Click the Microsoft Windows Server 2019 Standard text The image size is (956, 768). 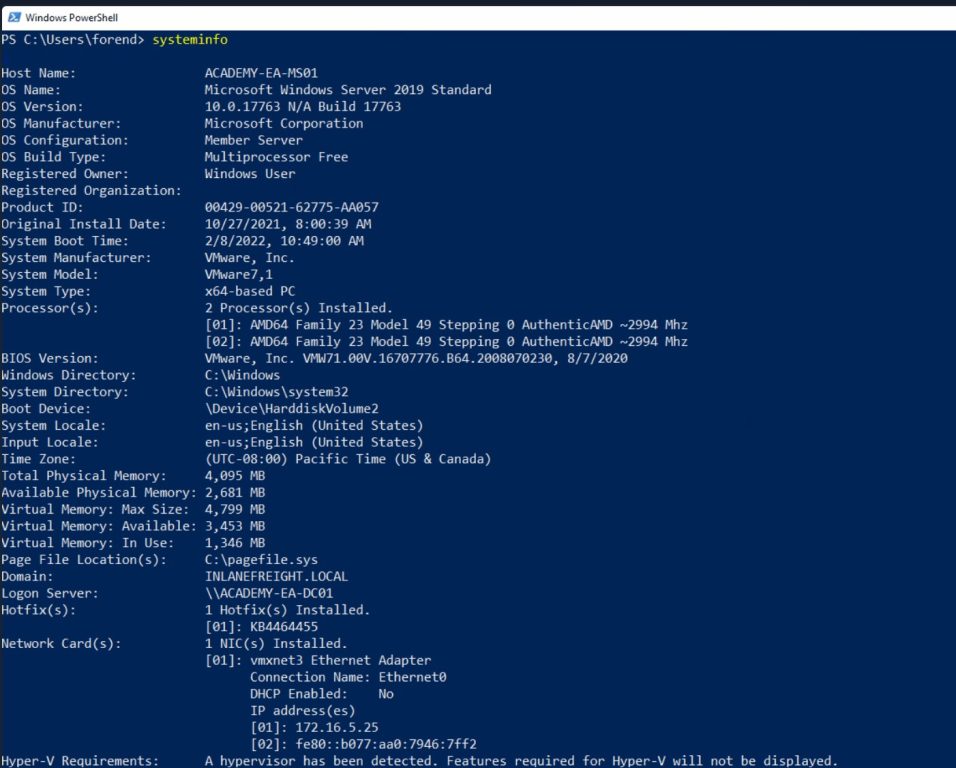348,90
